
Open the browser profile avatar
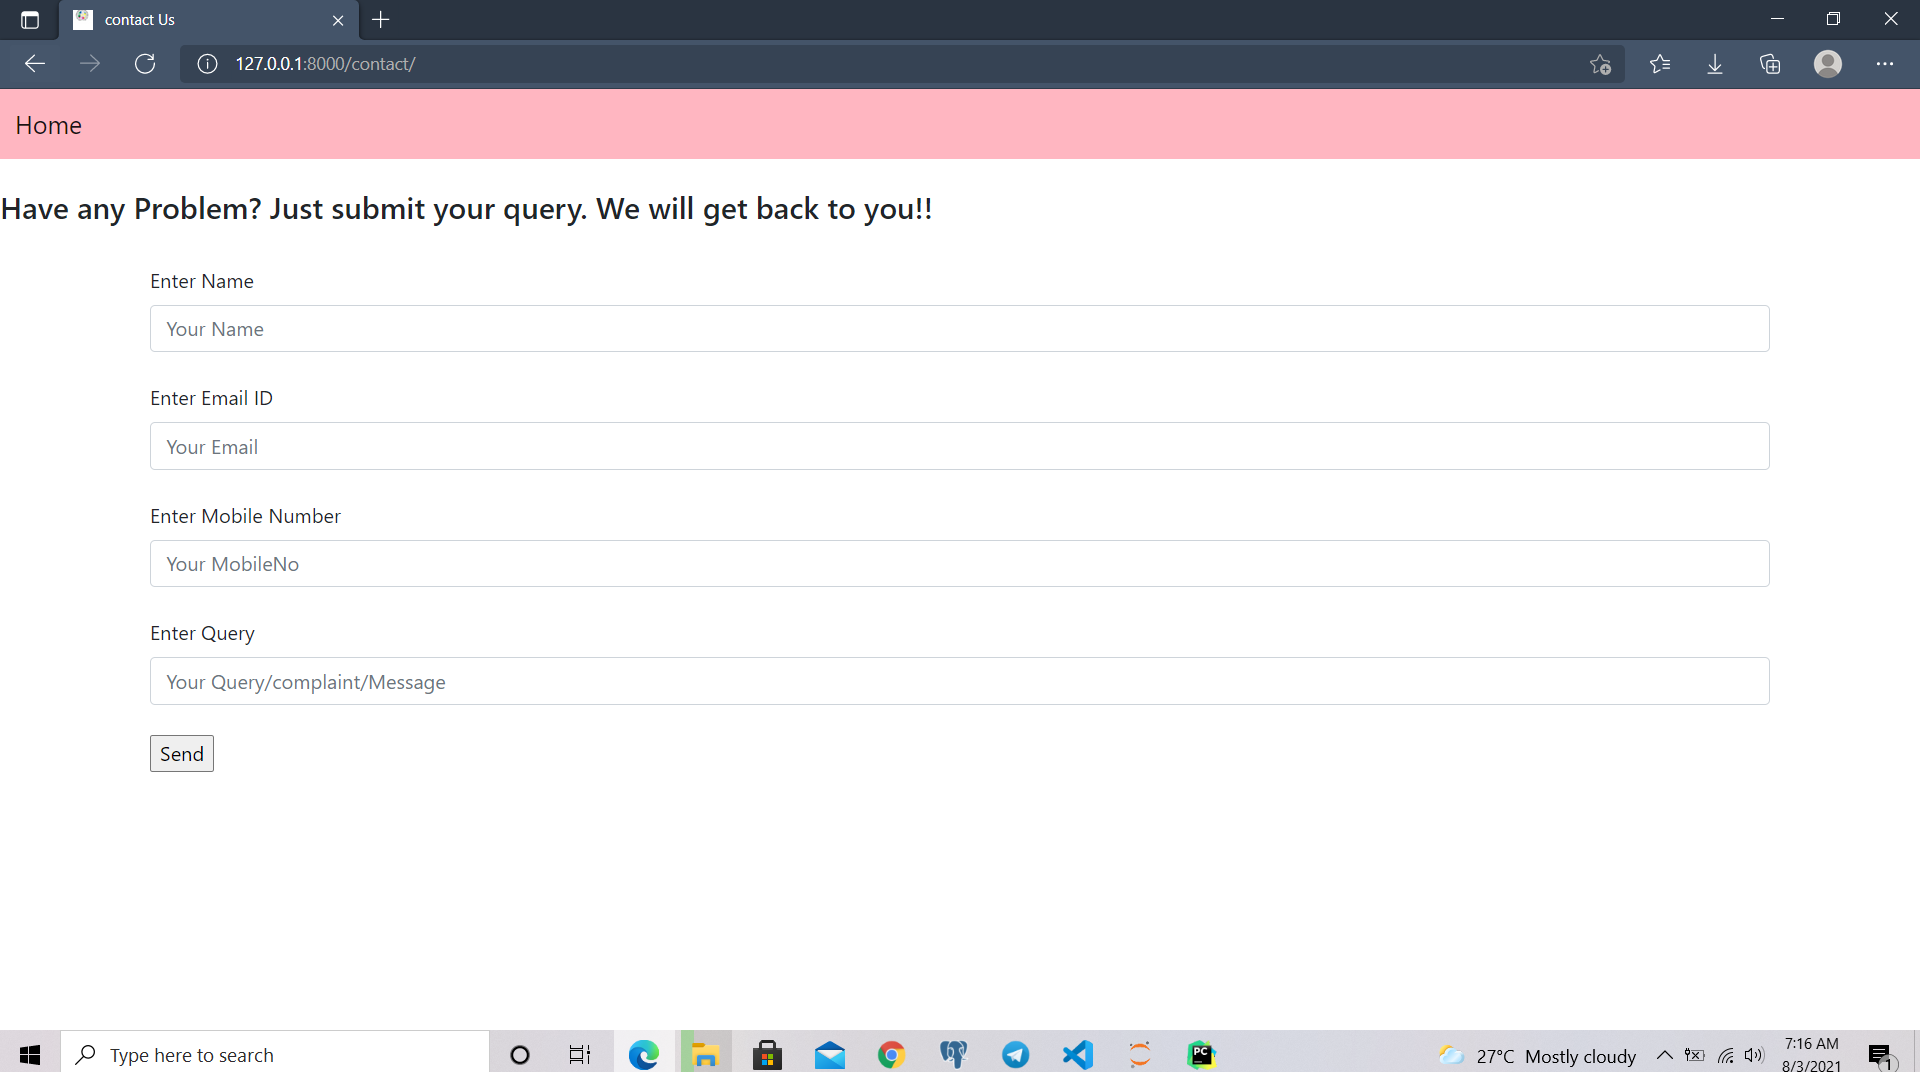pos(1827,63)
